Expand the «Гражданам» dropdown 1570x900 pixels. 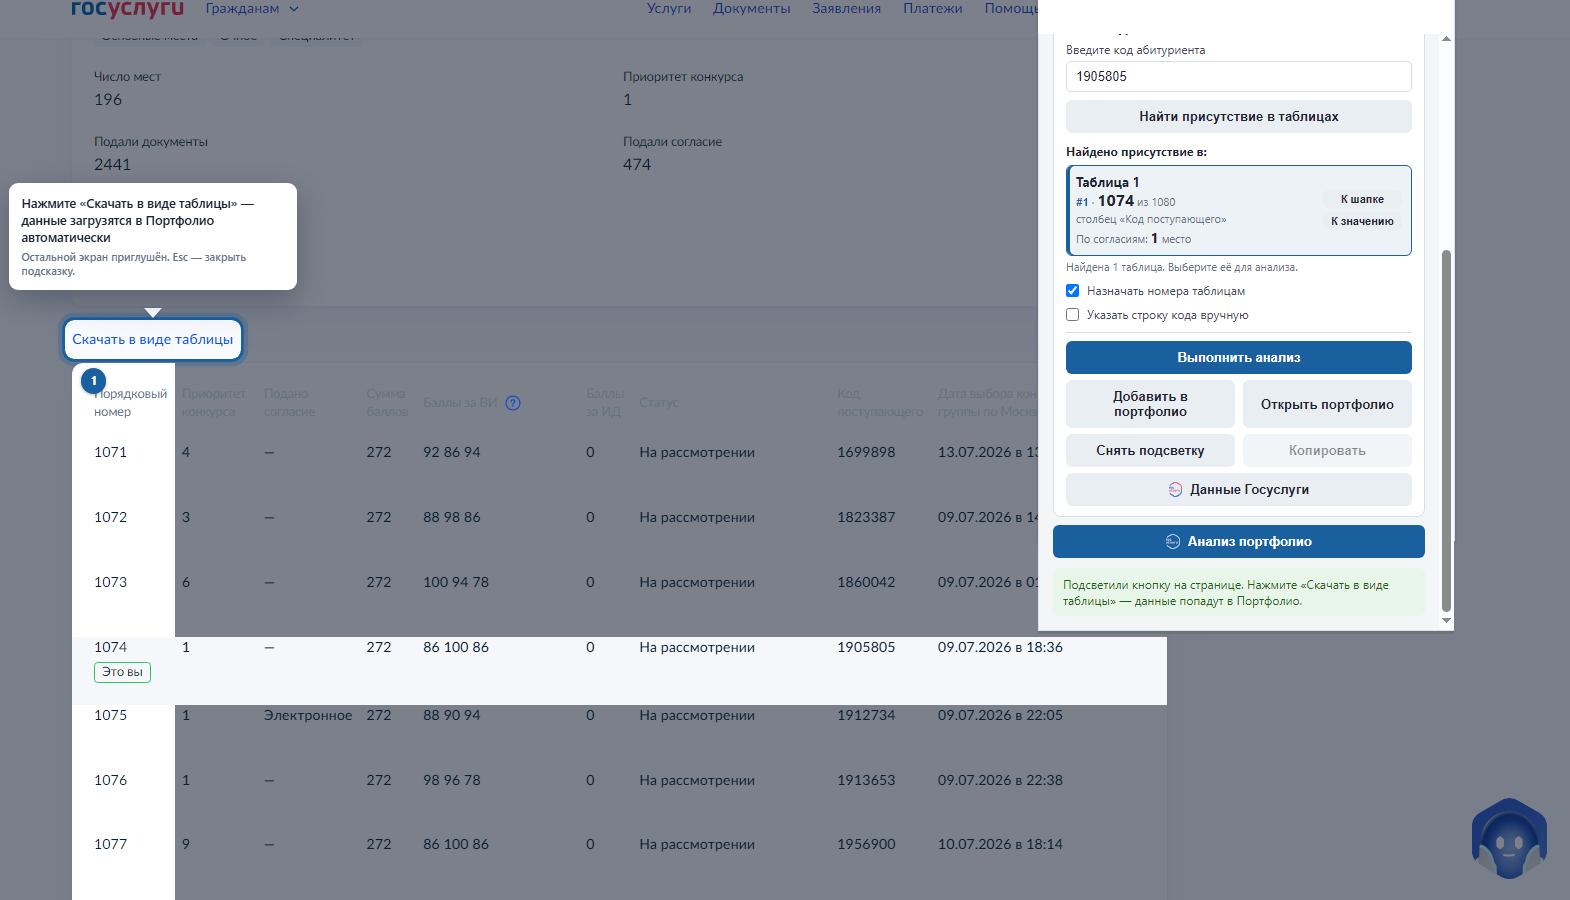pos(252,9)
